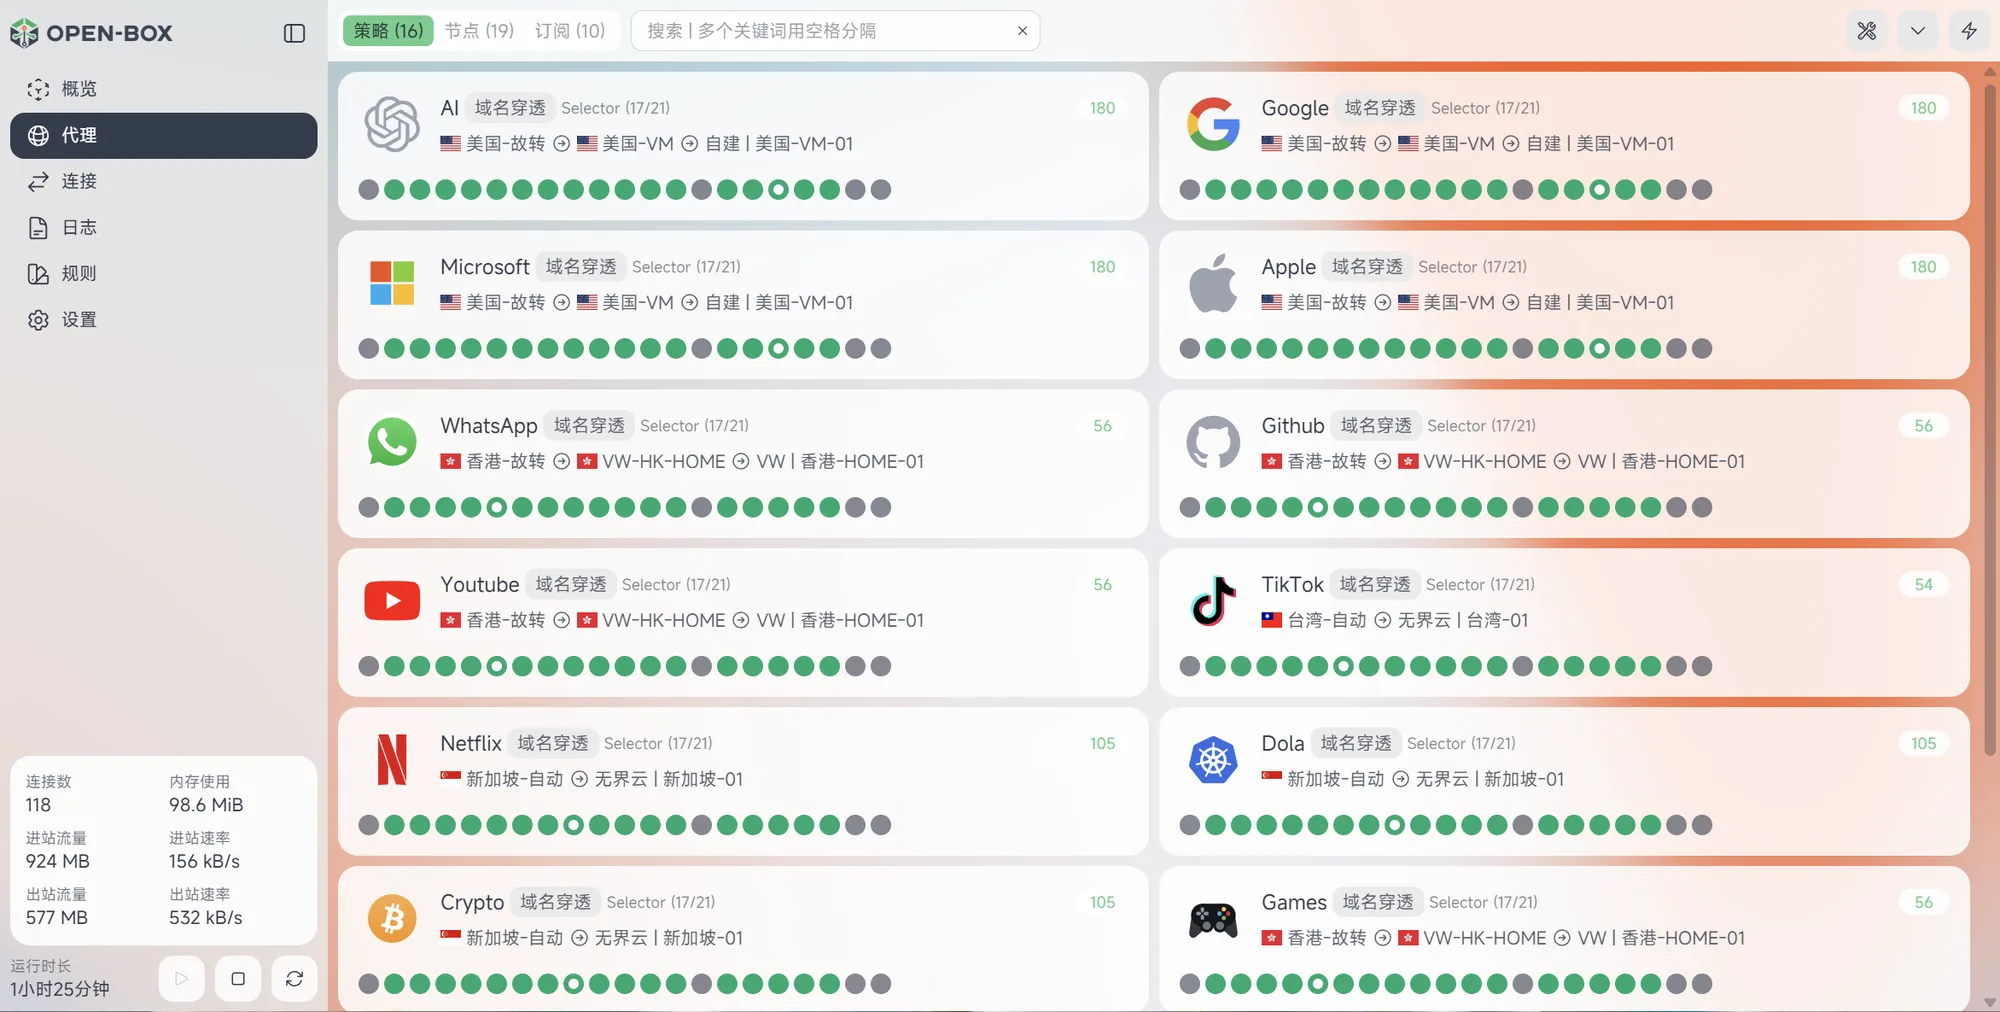
Task: Click the 域名穿透 tag on Youtube card
Action: [x=570, y=585]
